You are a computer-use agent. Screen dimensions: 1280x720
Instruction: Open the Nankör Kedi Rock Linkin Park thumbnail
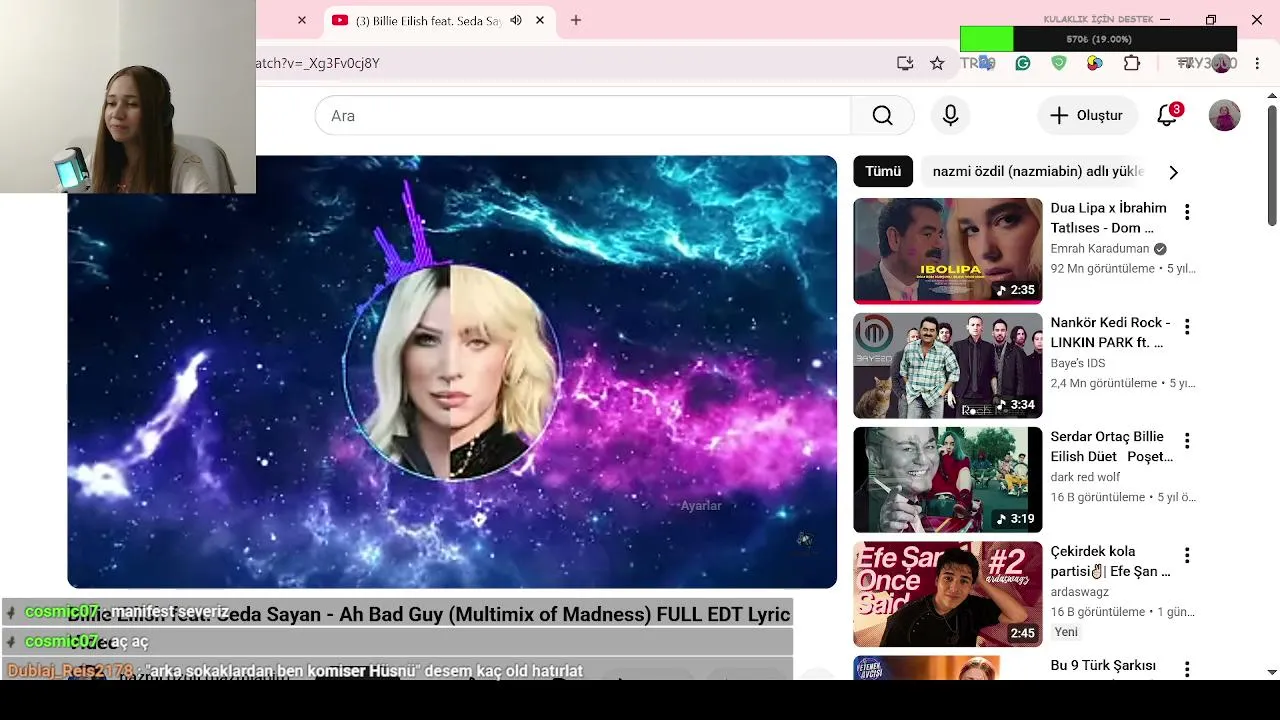[x=948, y=365]
